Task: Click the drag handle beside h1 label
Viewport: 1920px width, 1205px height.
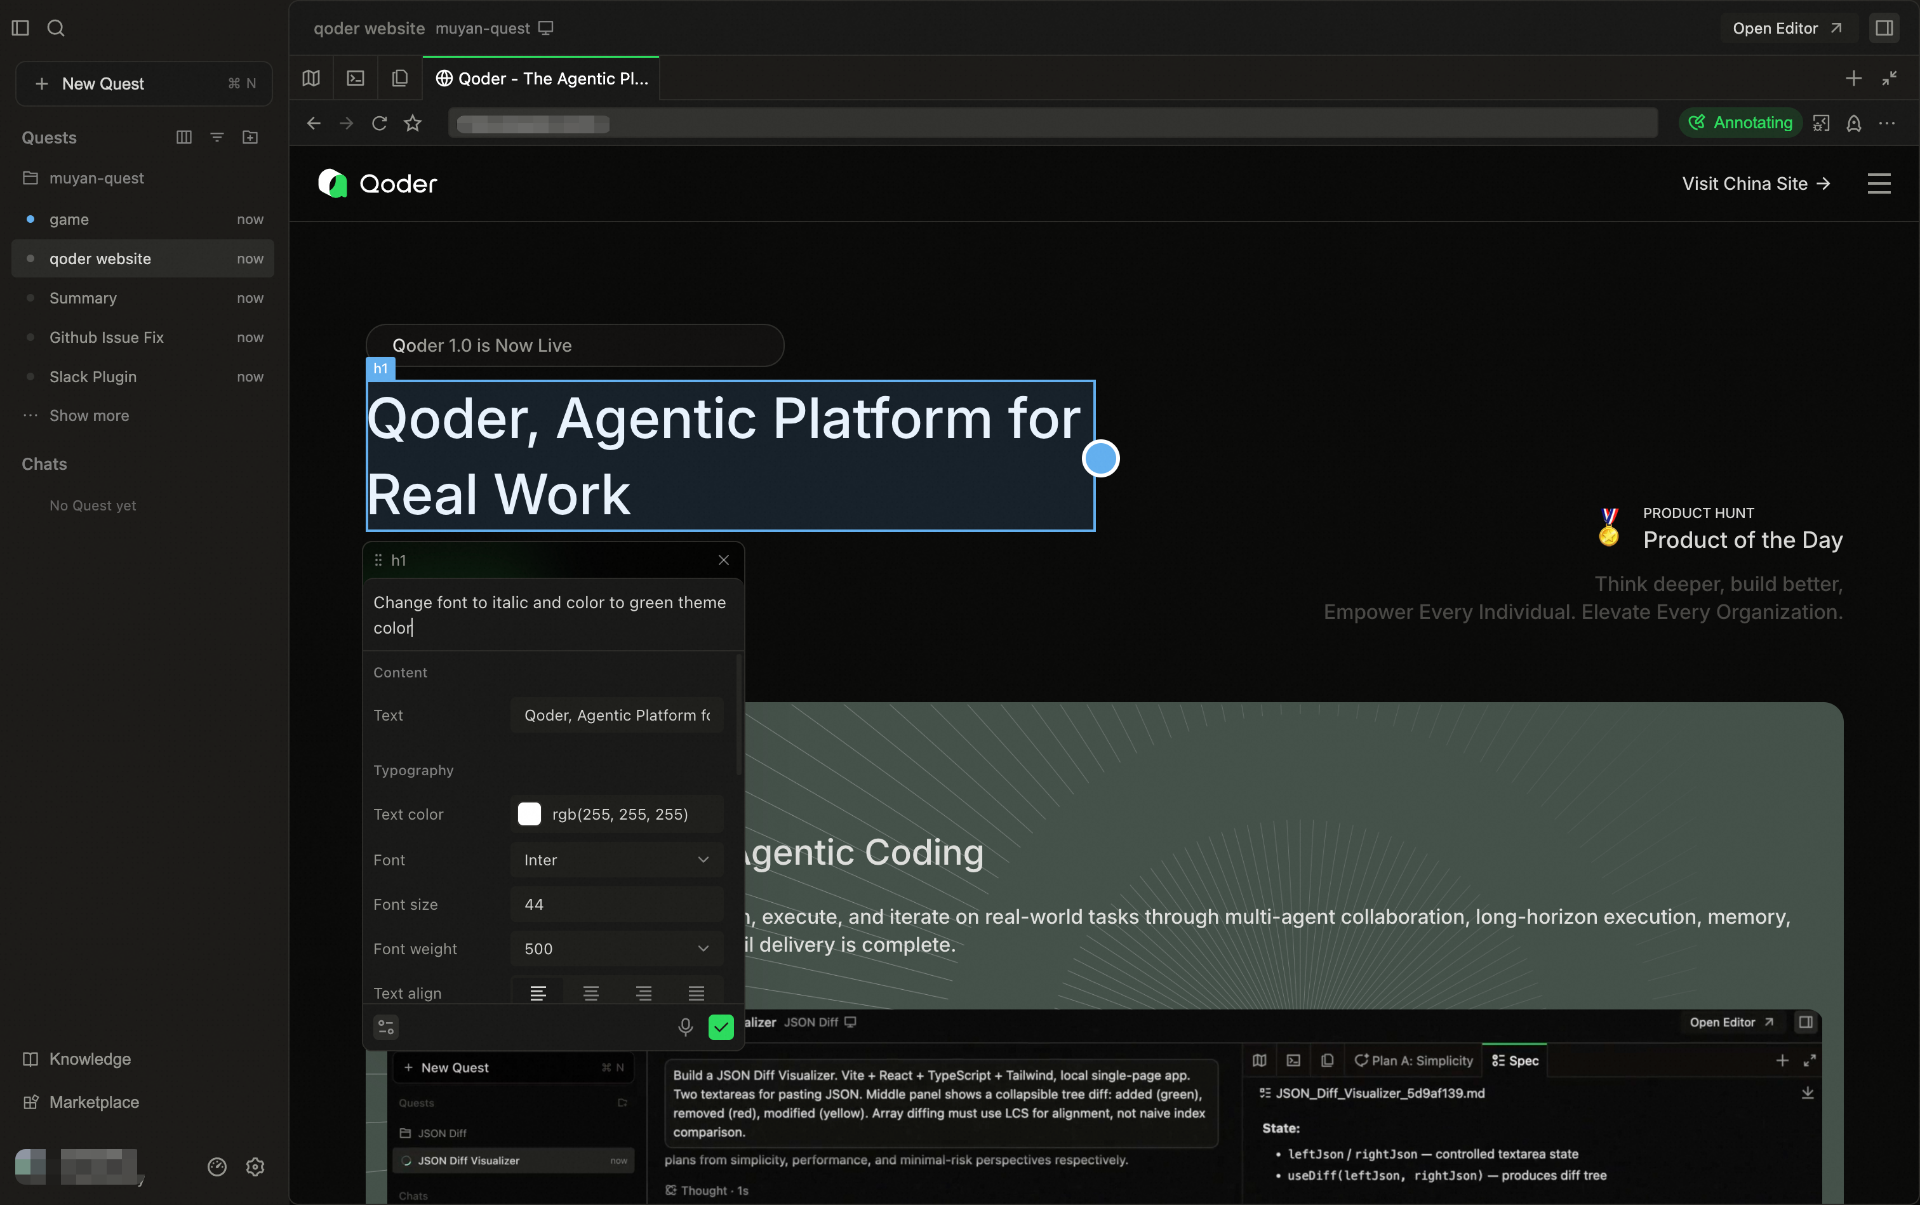Action: [x=378, y=560]
